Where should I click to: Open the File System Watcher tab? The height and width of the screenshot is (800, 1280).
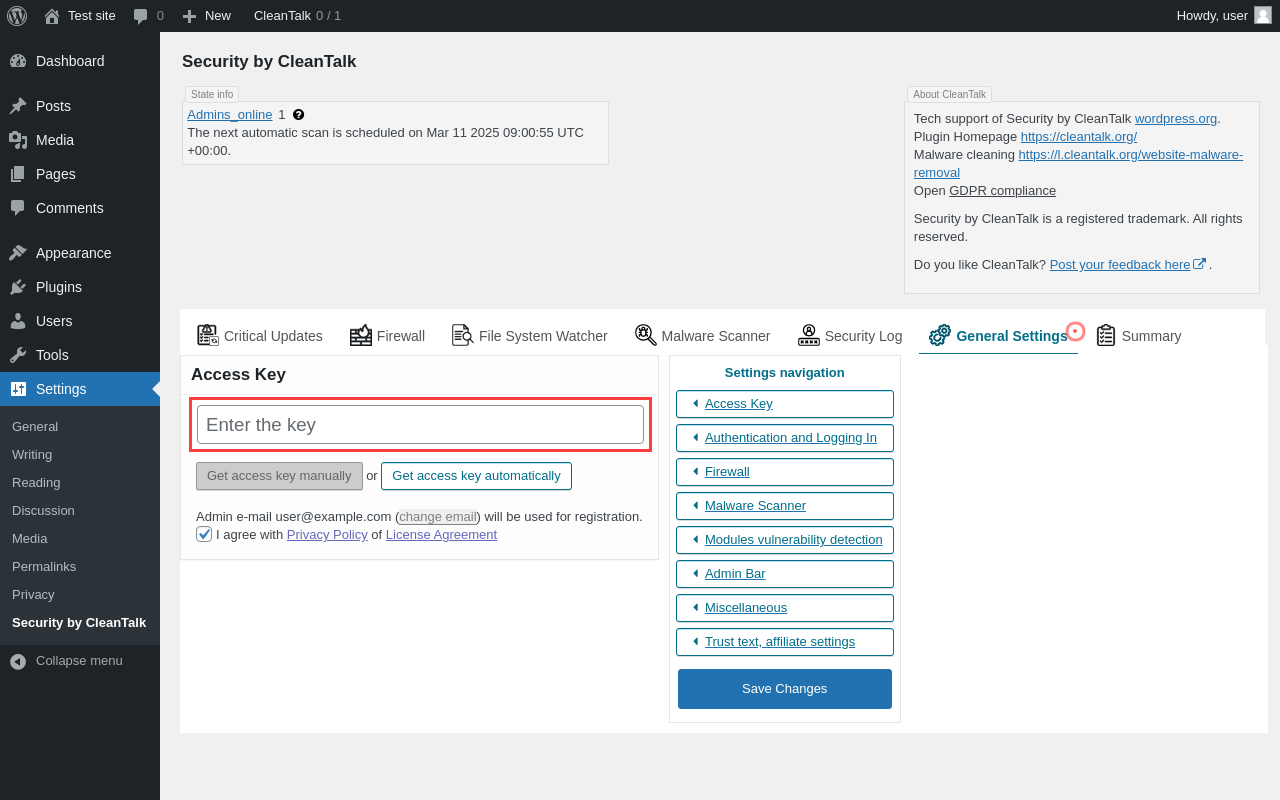point(530,336)
